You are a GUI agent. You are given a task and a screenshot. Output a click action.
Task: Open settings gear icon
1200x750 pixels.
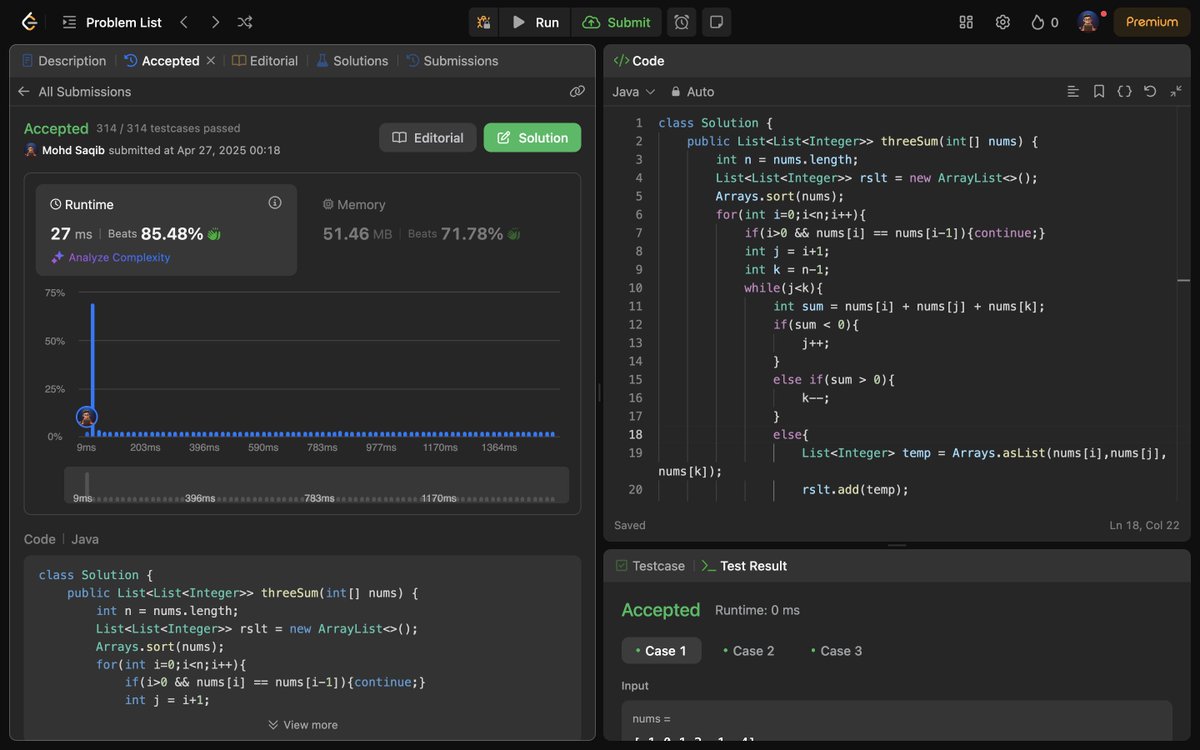click(x=1002, y=22)
